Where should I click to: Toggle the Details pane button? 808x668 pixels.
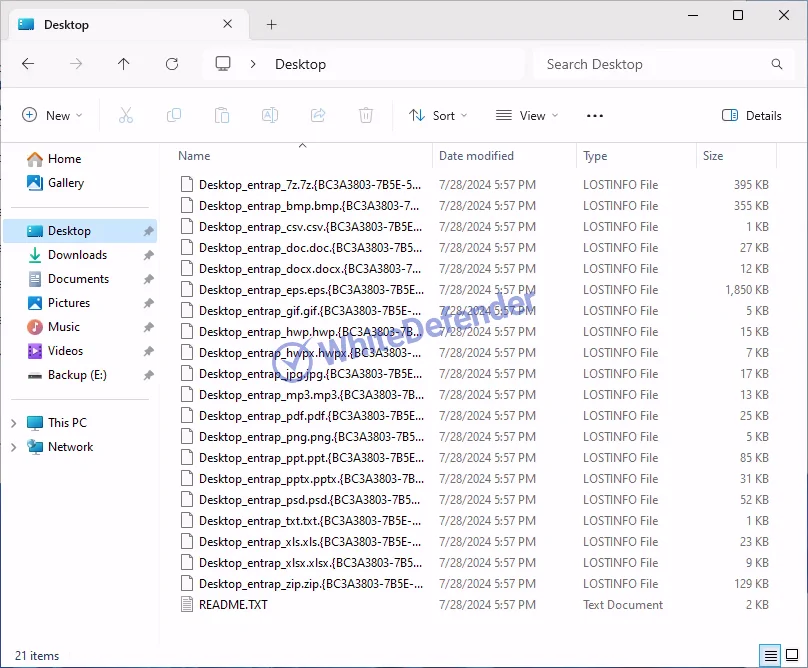pyautogui.click(x=752, y=116)
